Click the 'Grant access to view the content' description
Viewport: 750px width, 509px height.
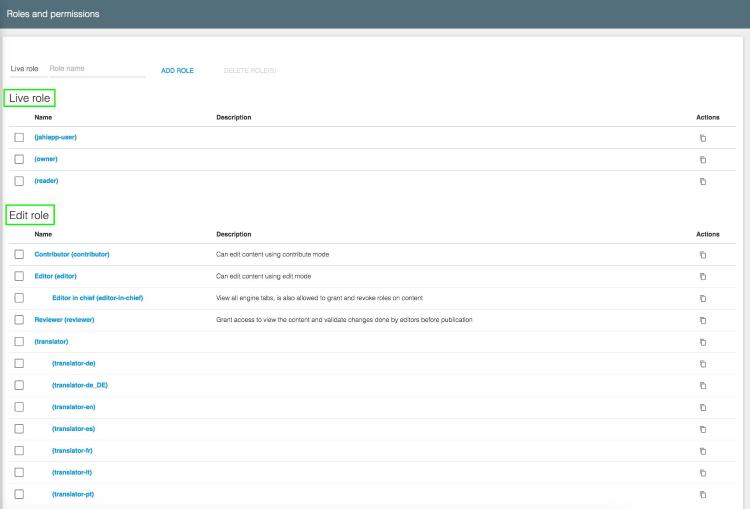344,320
